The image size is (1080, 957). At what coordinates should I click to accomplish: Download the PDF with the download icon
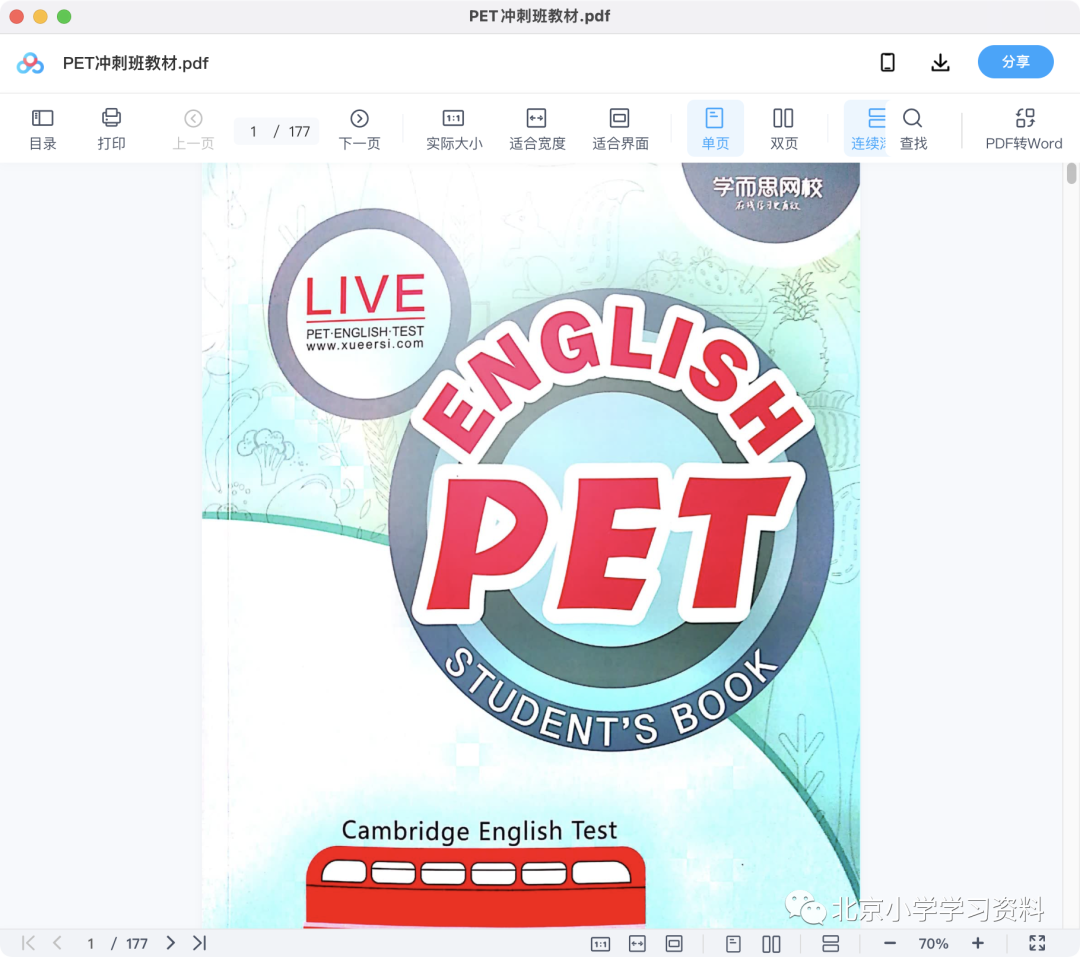[940, 63]
